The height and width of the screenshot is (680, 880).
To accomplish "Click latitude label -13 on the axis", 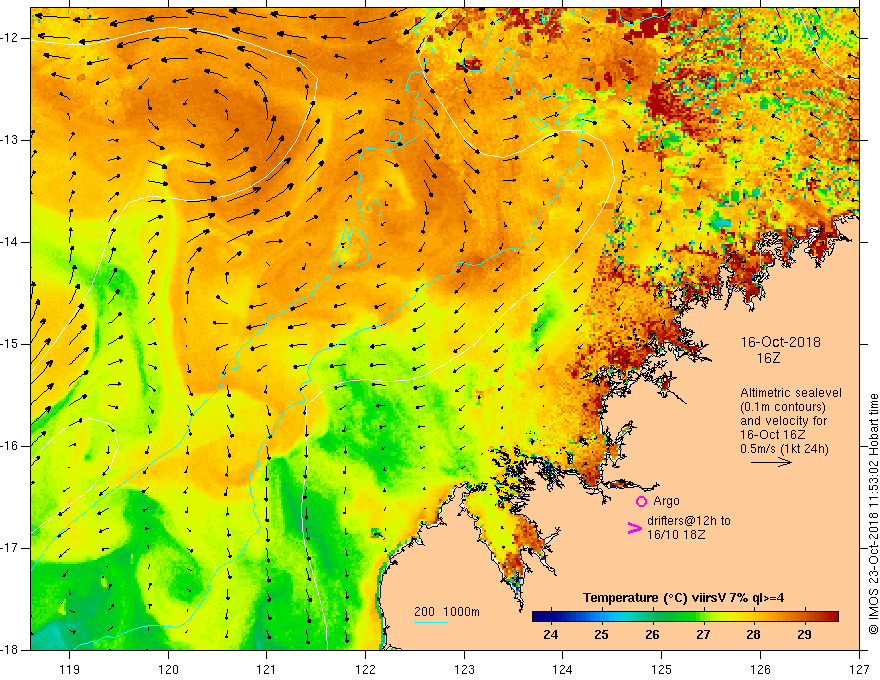I will coord(10,140).
